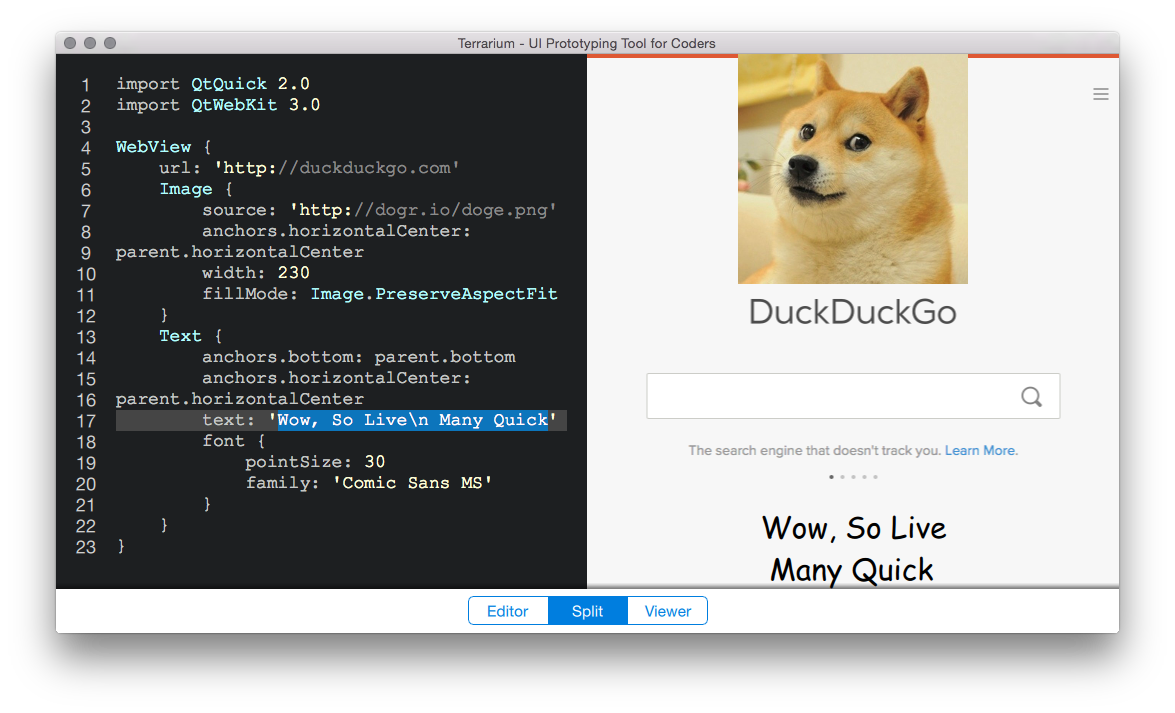Click 'import QtQuick 2.0' on line 1
Viewport: 1175px width, 713px height.
click(x=213, y=84)
